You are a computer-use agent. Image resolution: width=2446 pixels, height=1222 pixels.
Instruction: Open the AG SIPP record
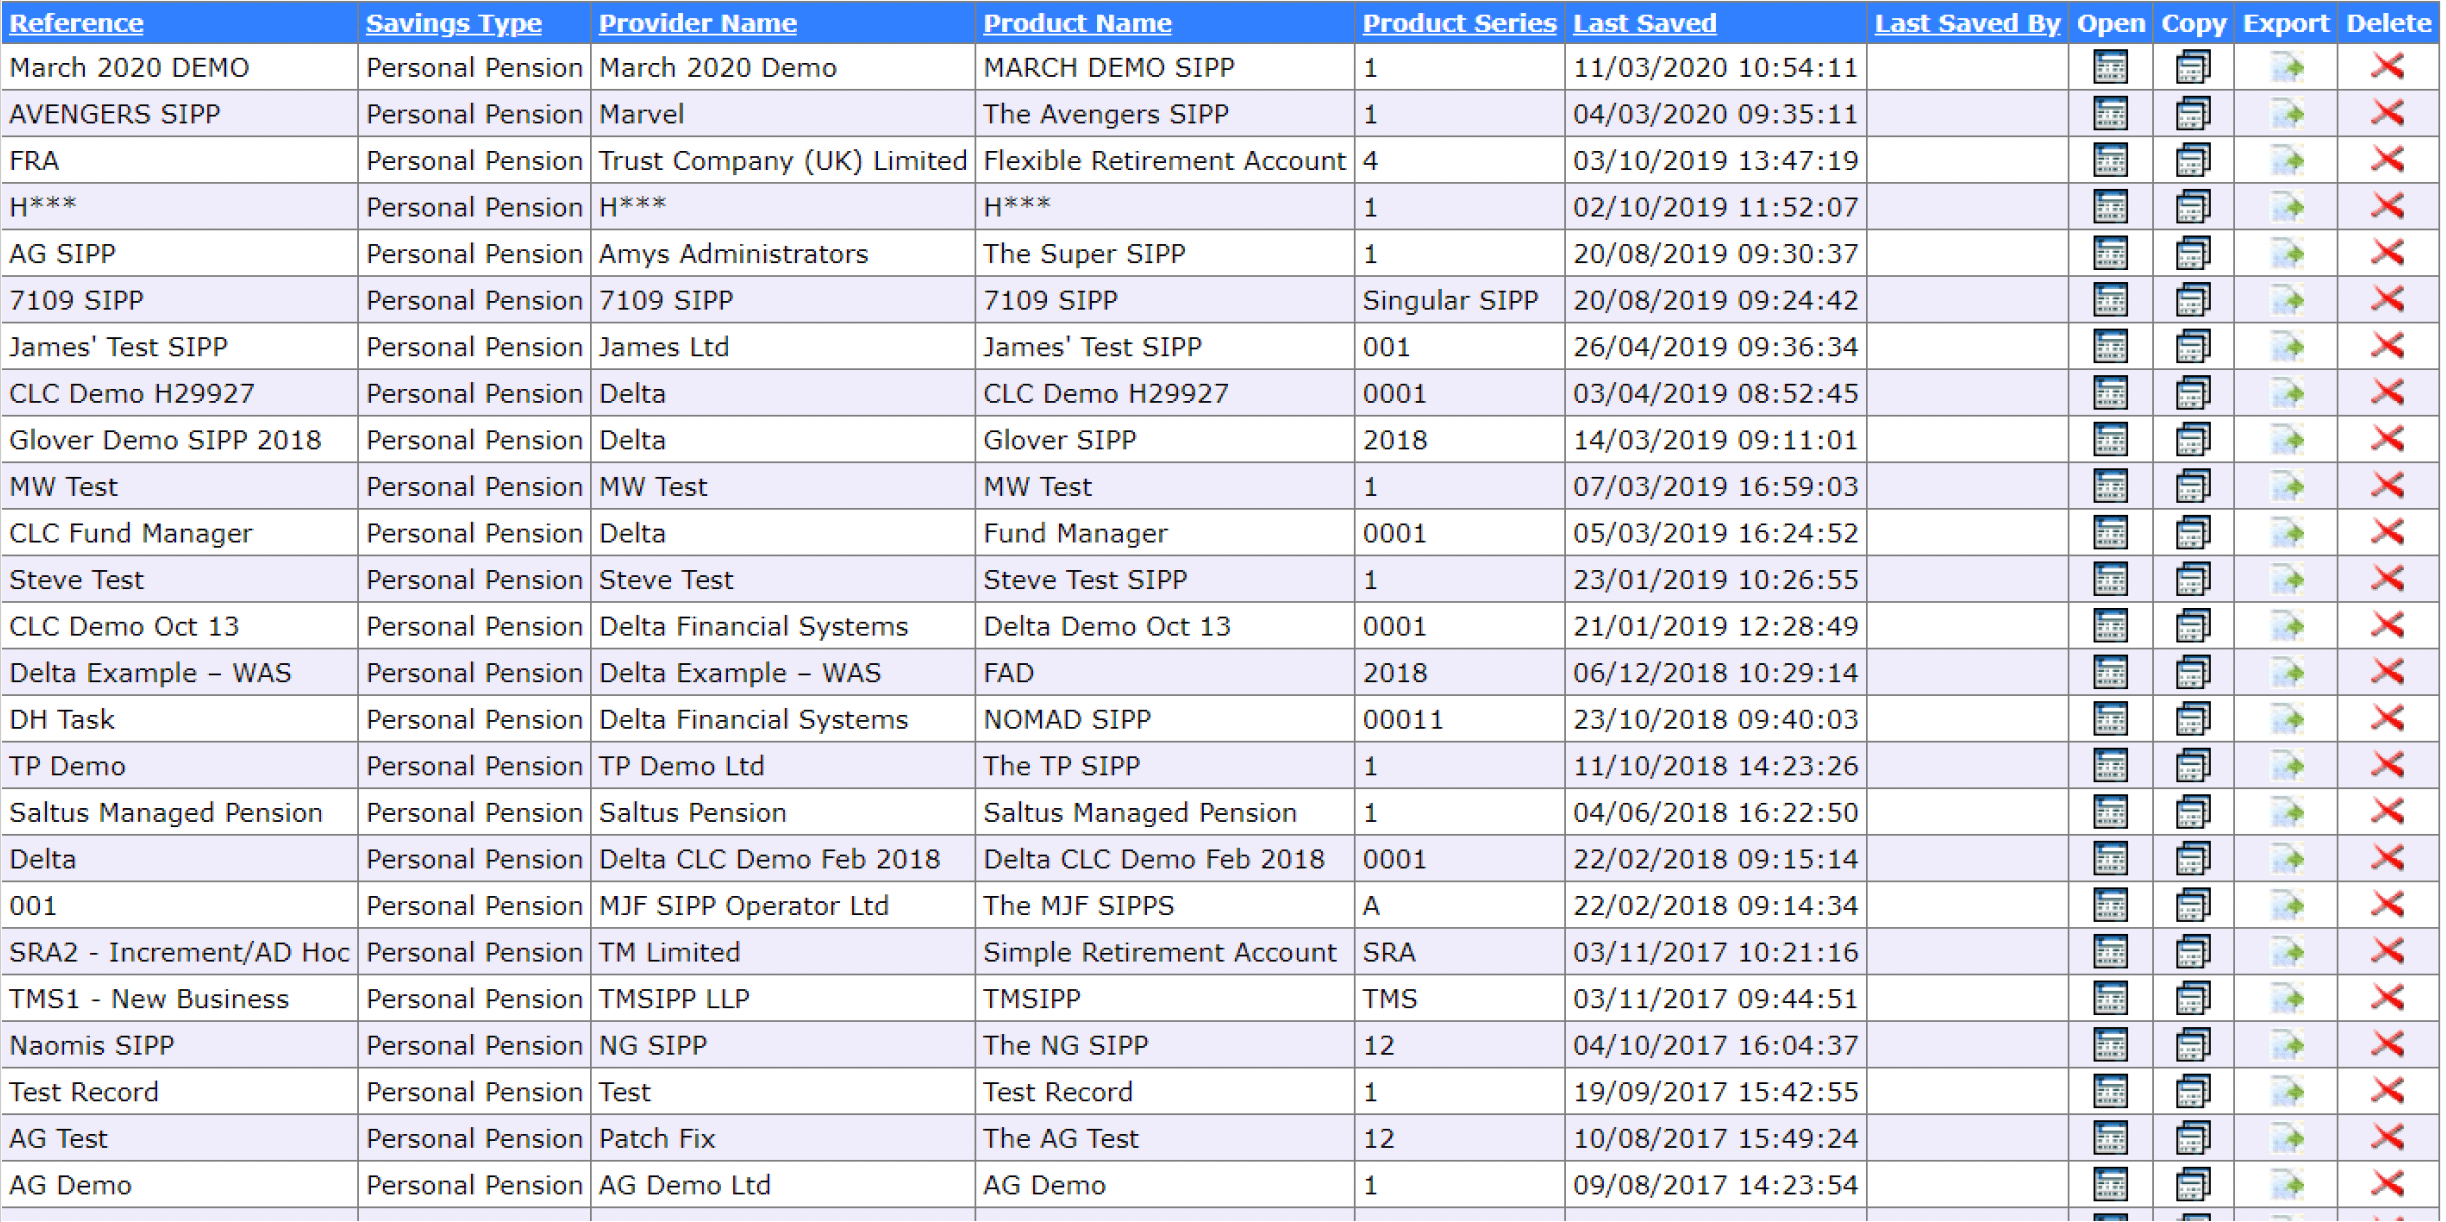pos(2110,253)
